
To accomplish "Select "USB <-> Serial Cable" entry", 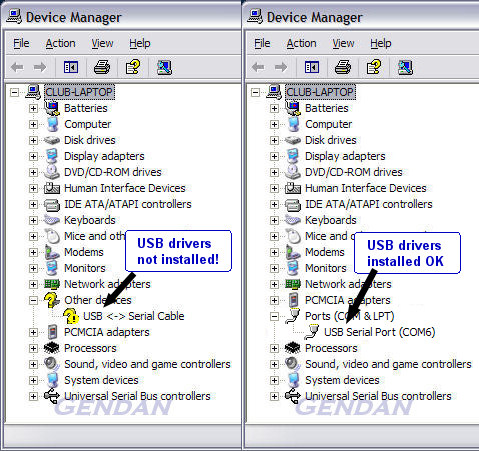I will (134, 316).
